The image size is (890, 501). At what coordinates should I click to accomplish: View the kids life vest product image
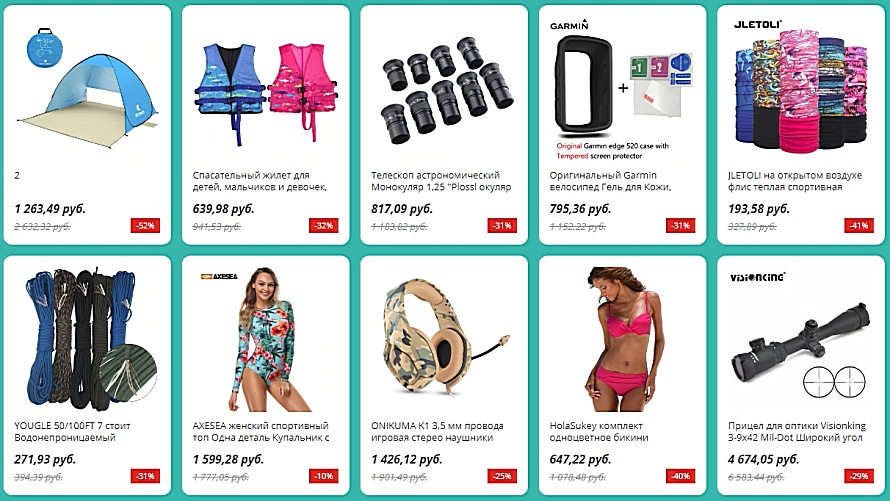coord(266,92)
